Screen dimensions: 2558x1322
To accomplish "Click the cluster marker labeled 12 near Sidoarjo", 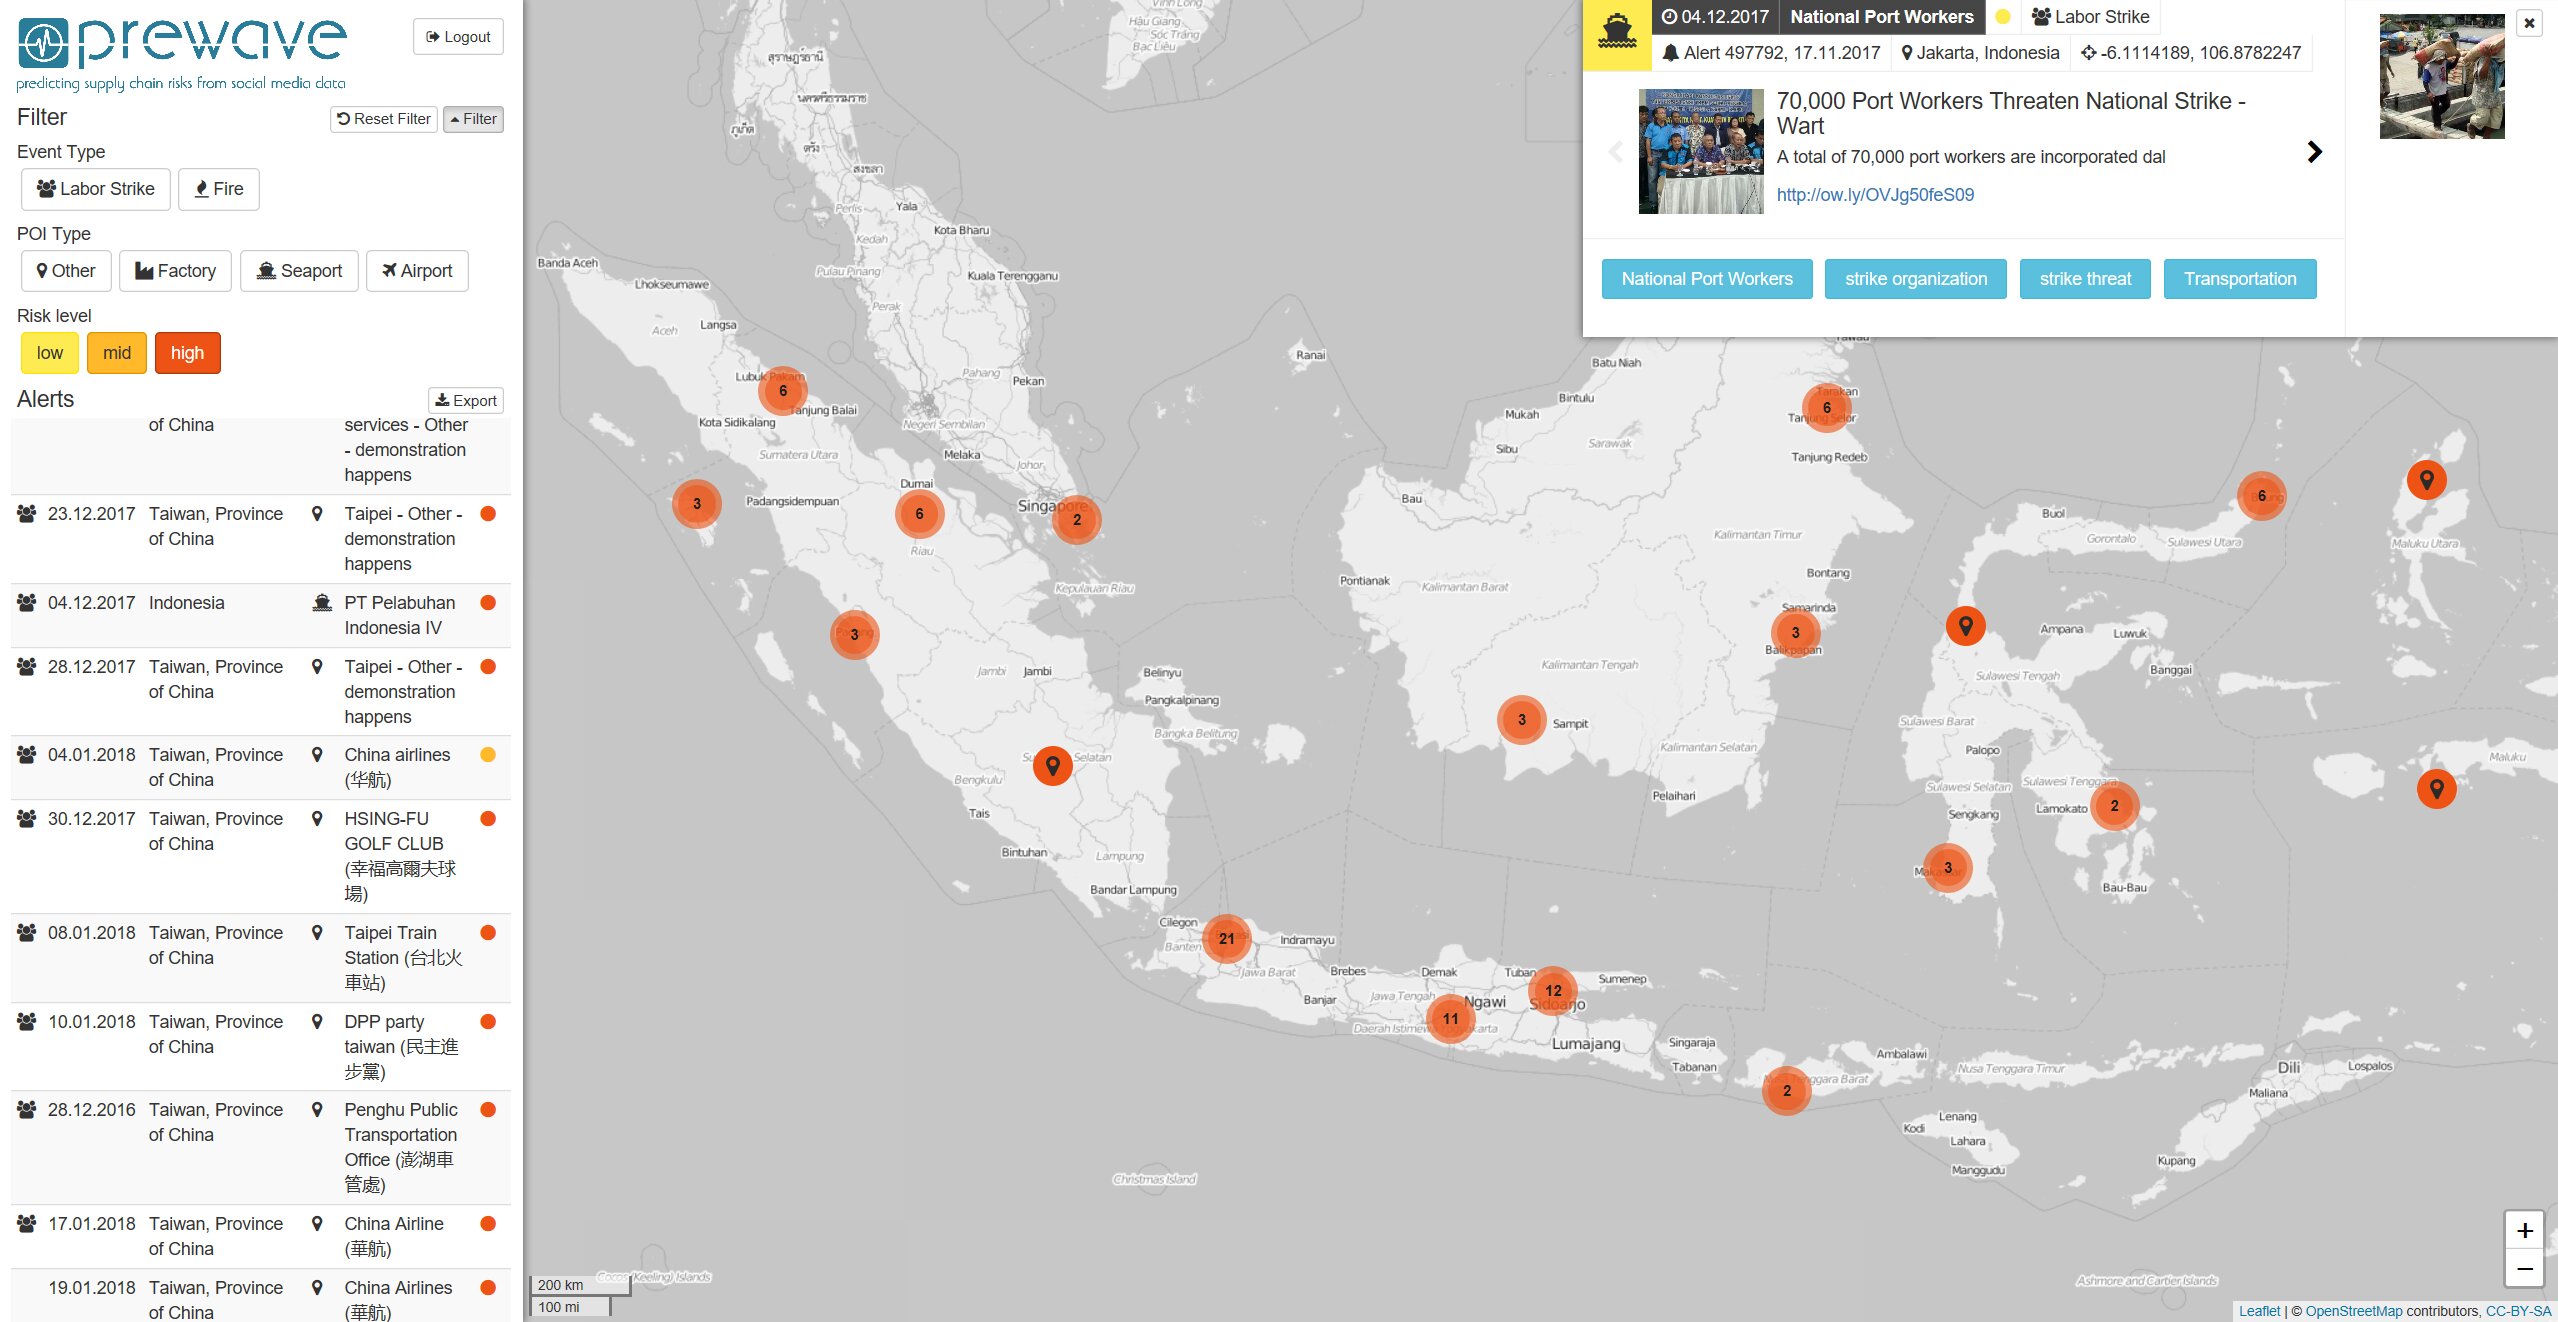I will pos(1553,990).
